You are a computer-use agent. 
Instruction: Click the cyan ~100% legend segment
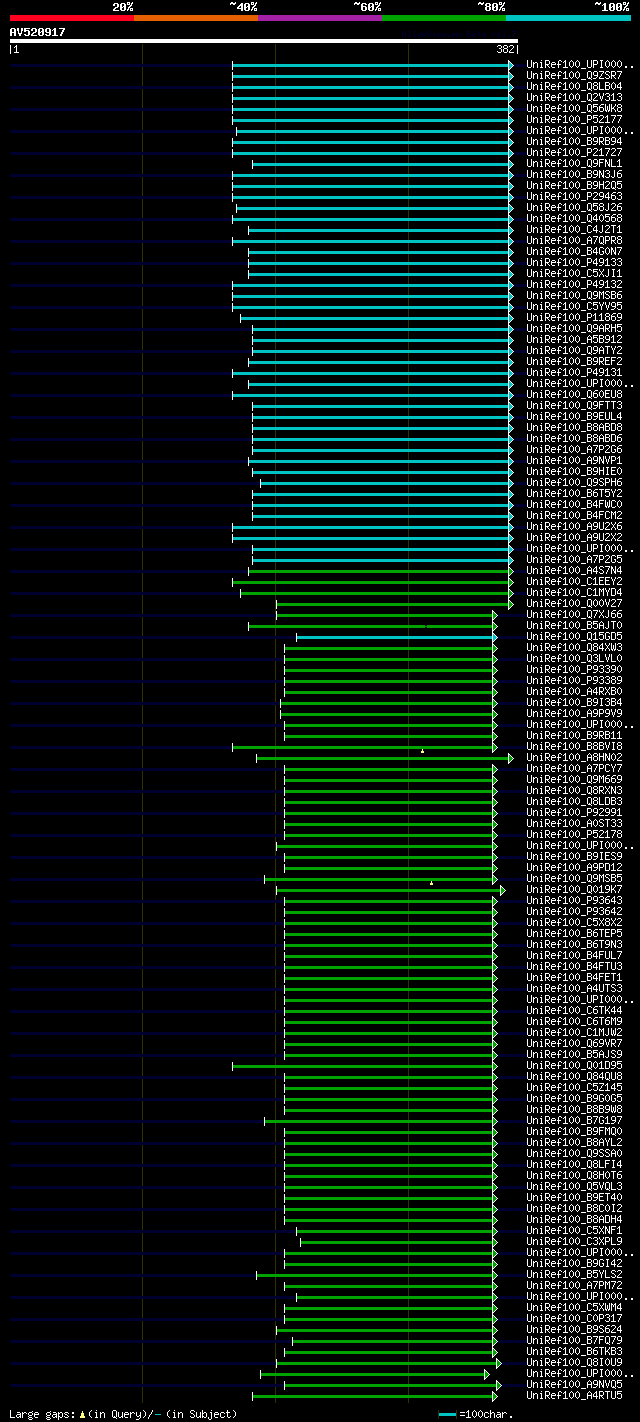click(568, 18)
